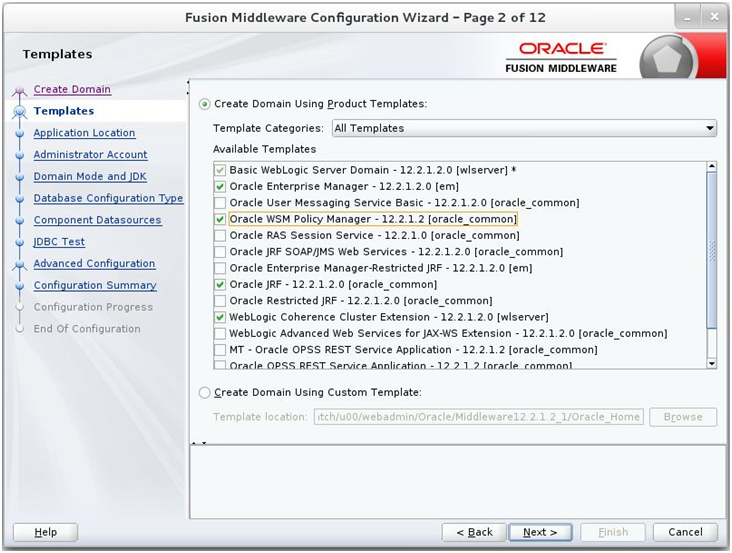
Task: Uncheck Oracle Enterprise Manager 12.2.1.2.0 [em]
Action: click(x=220, y=186)
